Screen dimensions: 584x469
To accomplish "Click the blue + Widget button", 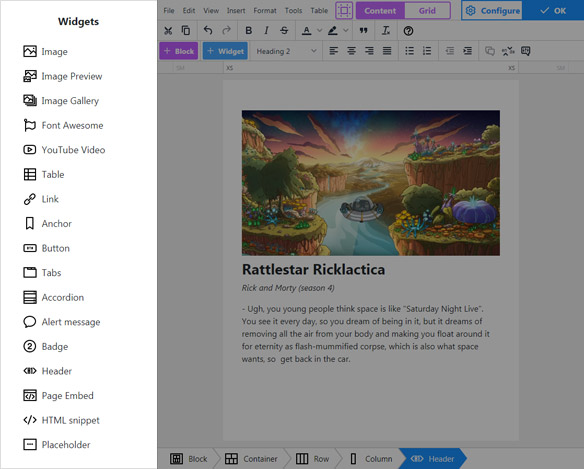I will coord(225,51).
